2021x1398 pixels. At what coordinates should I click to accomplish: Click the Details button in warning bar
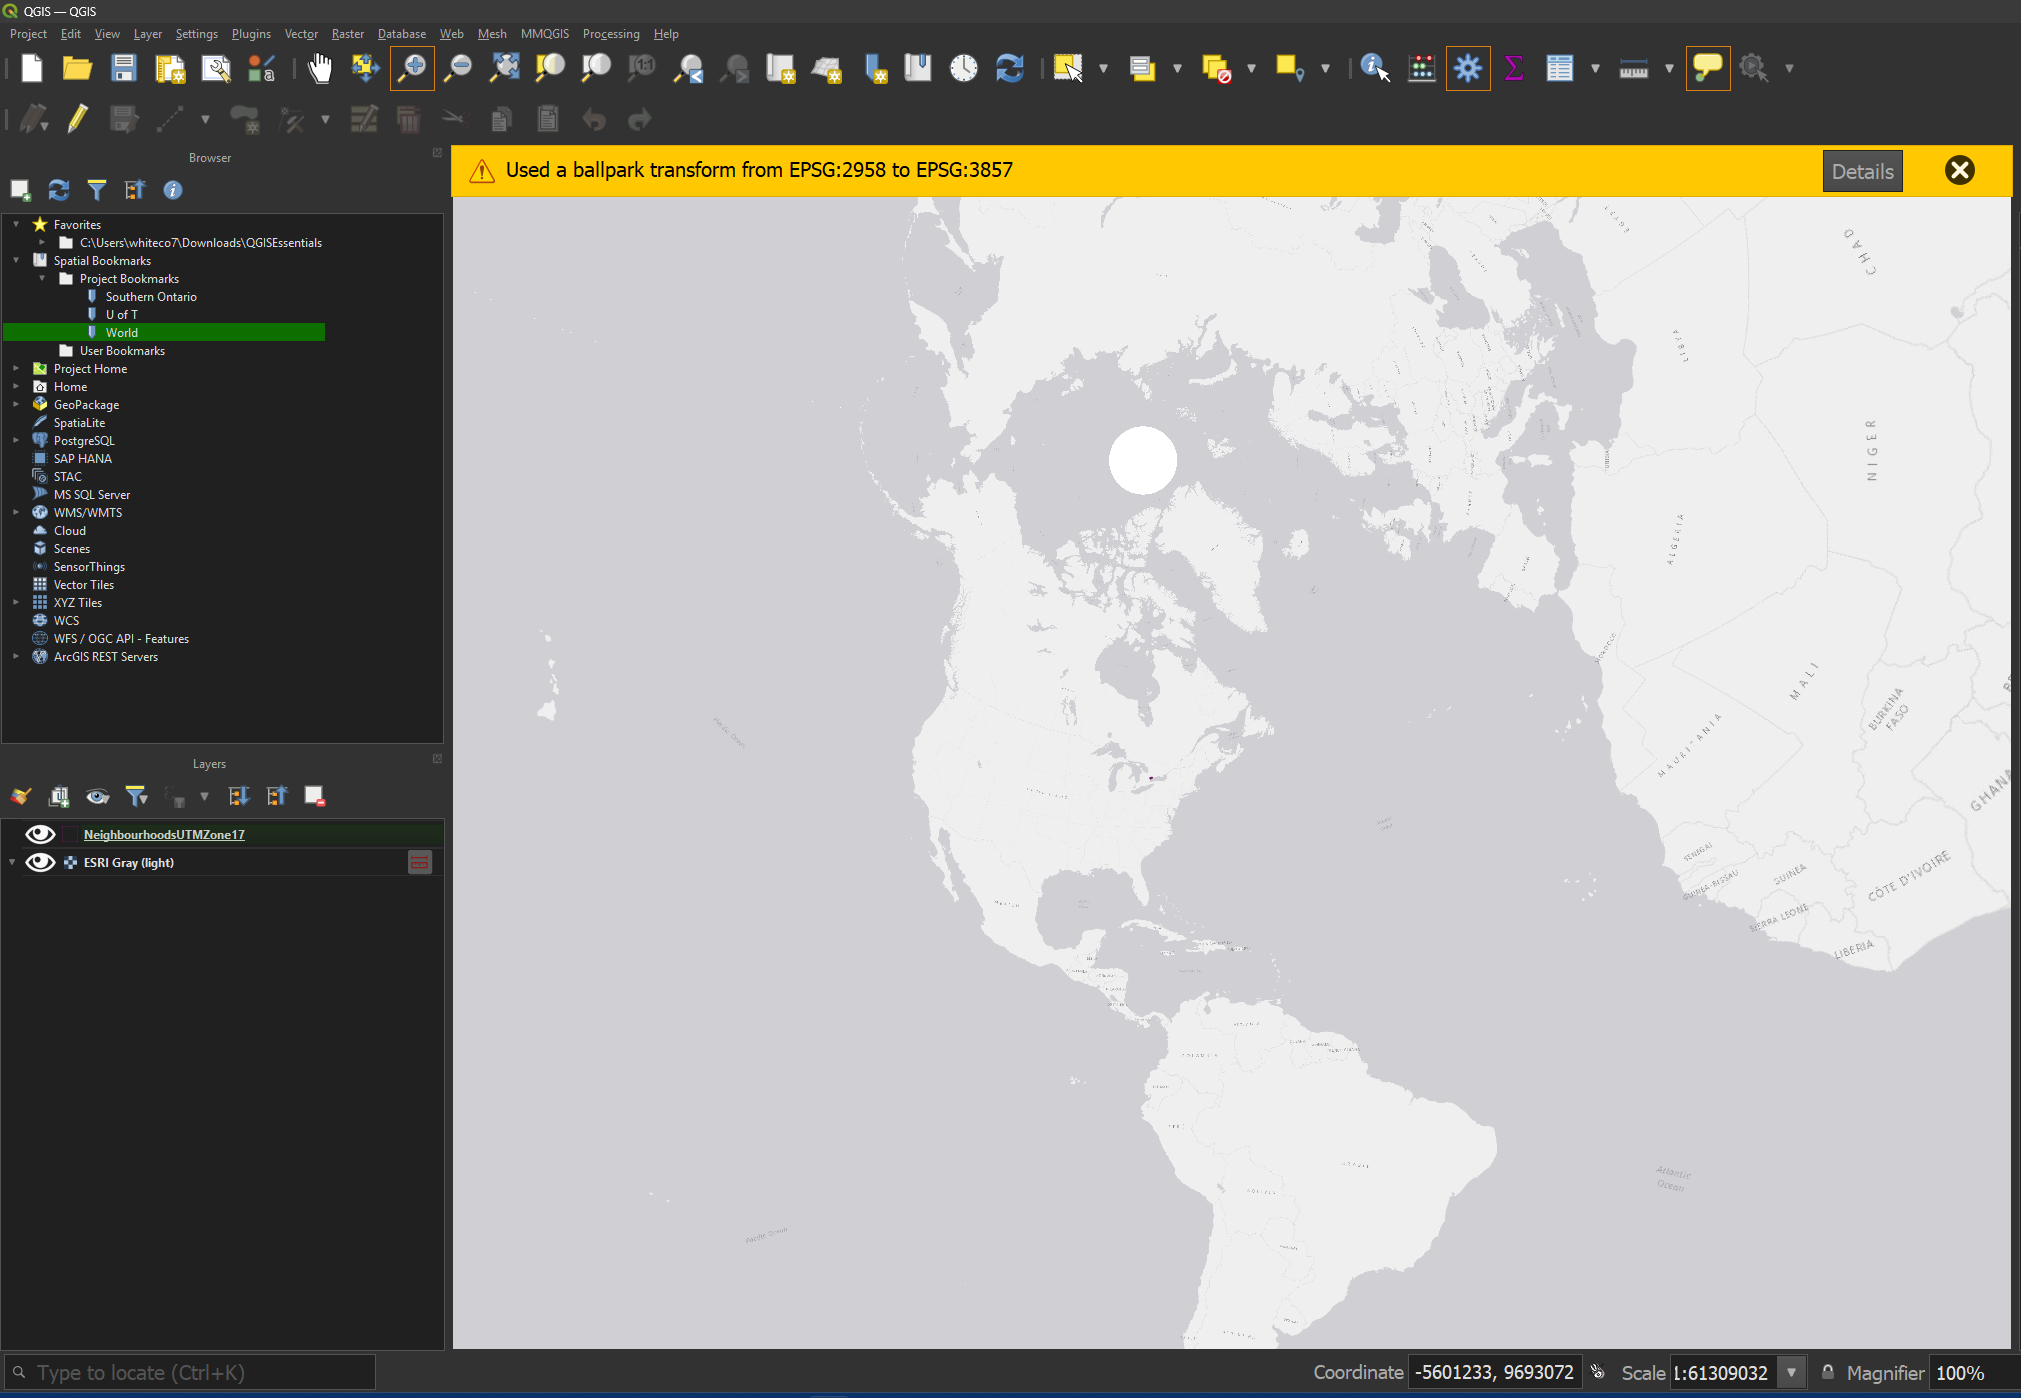click(x=1862, y=171)
